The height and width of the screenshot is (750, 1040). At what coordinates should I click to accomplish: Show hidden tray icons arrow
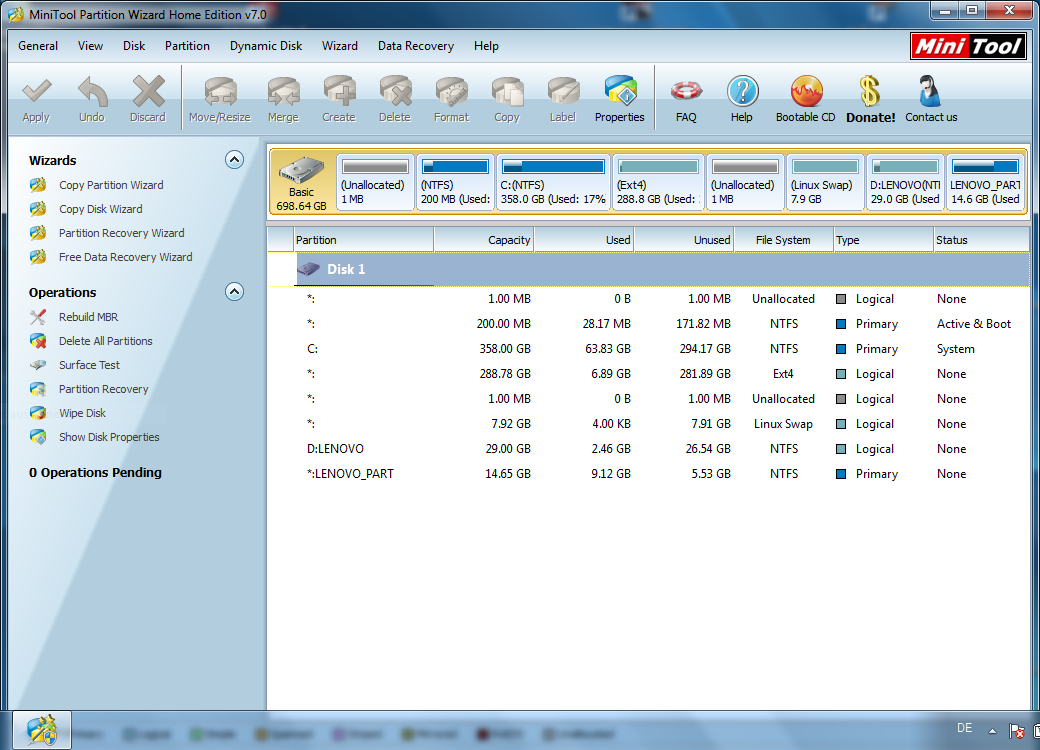click(x=992, y=731)
